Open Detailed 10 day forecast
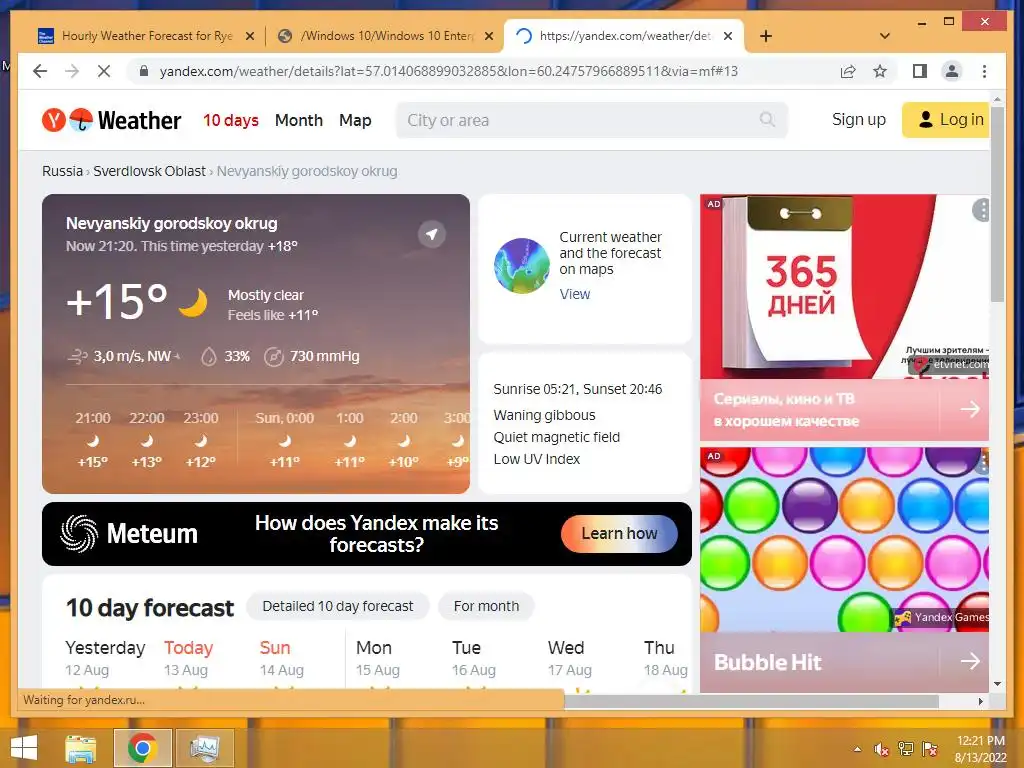Image resolution: width=1024 pixels, height=768 pixels. click(x=338, y=606)
